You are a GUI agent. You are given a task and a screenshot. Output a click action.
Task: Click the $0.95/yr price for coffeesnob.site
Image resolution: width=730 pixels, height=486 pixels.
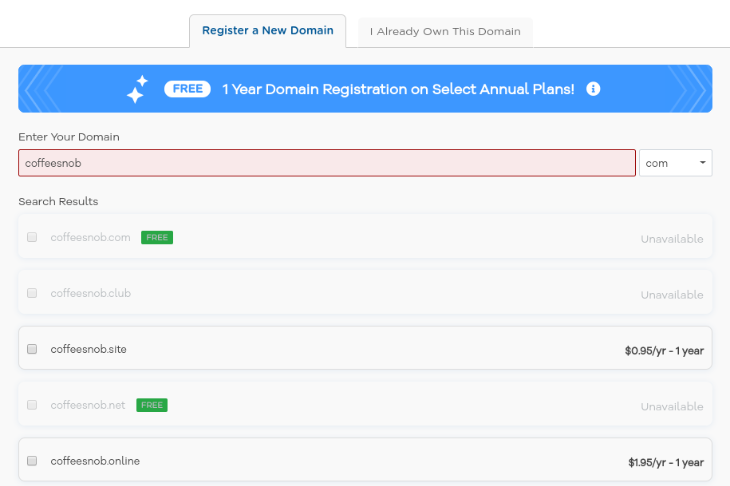click(664, 351)
